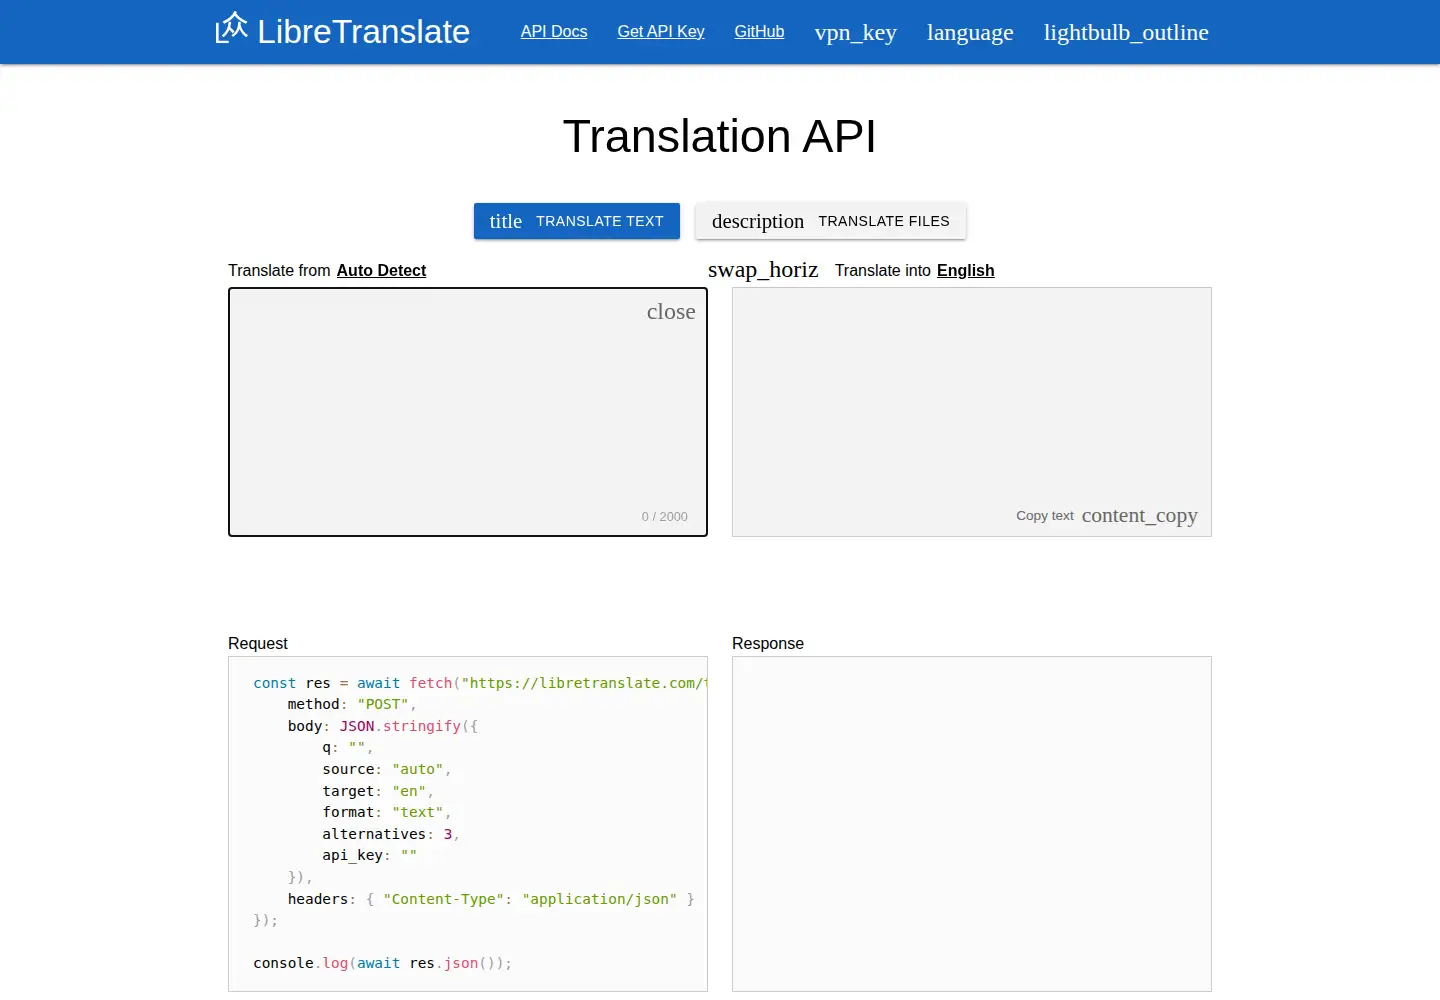Click the "0 / 2000" character counter
Viewport: 1440px width, 1000px height.
coord(665,517)
